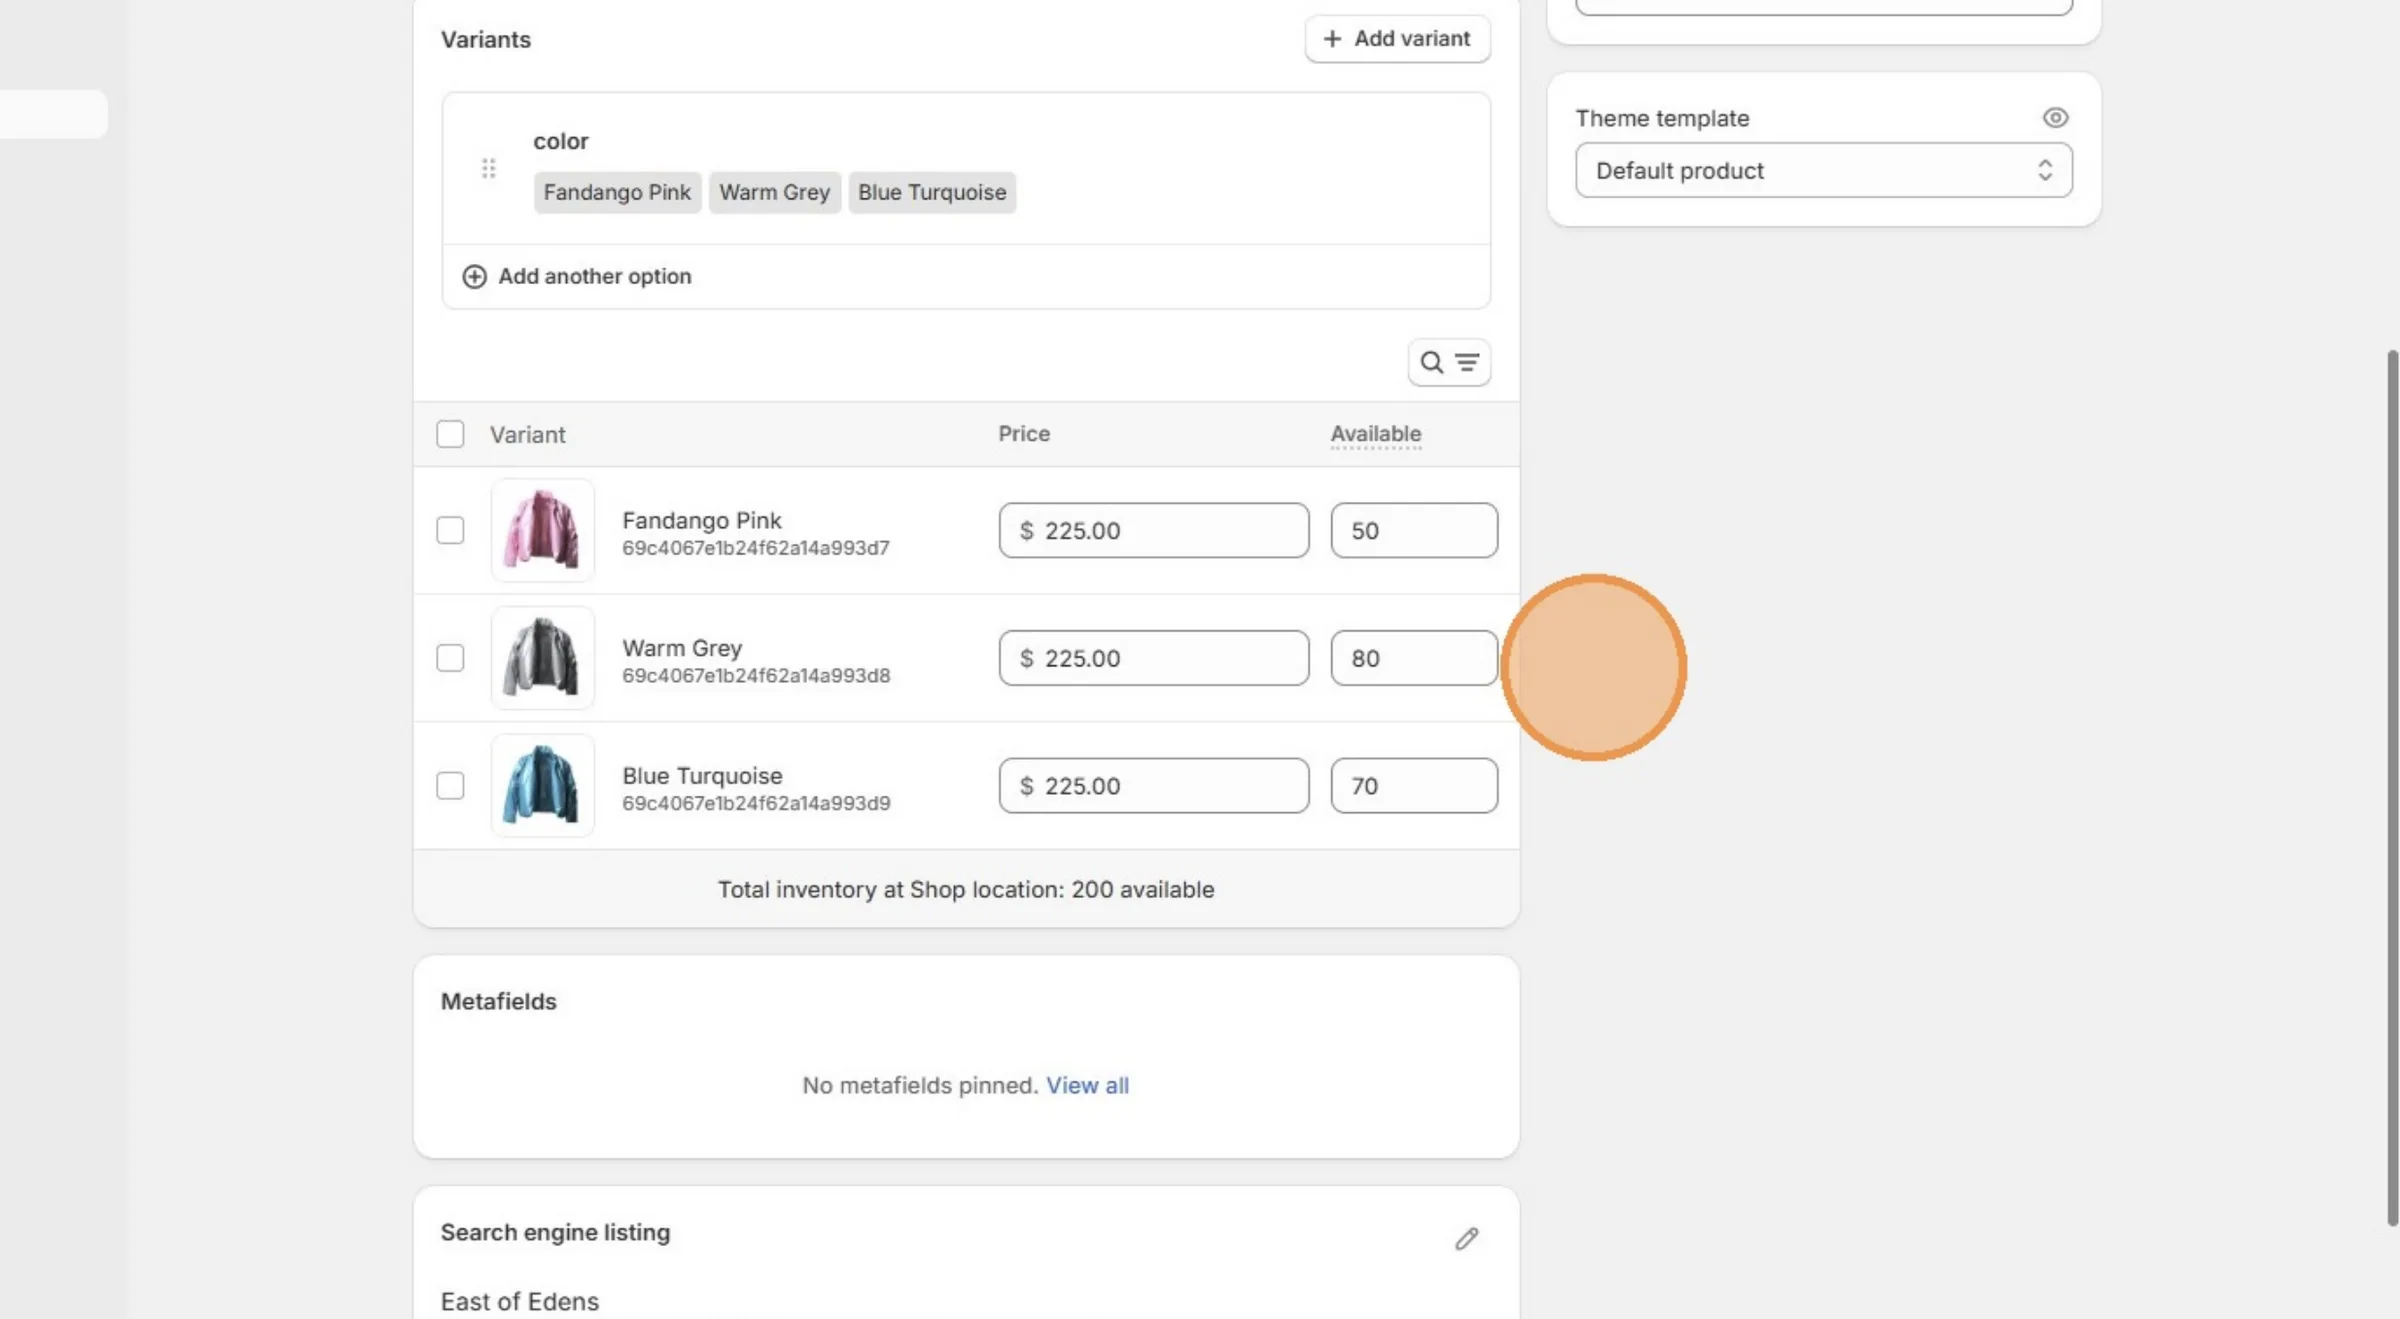This screenshot has height=1319, width=2400.
Task: Open the View all metafields link
Action: 1087,1085
